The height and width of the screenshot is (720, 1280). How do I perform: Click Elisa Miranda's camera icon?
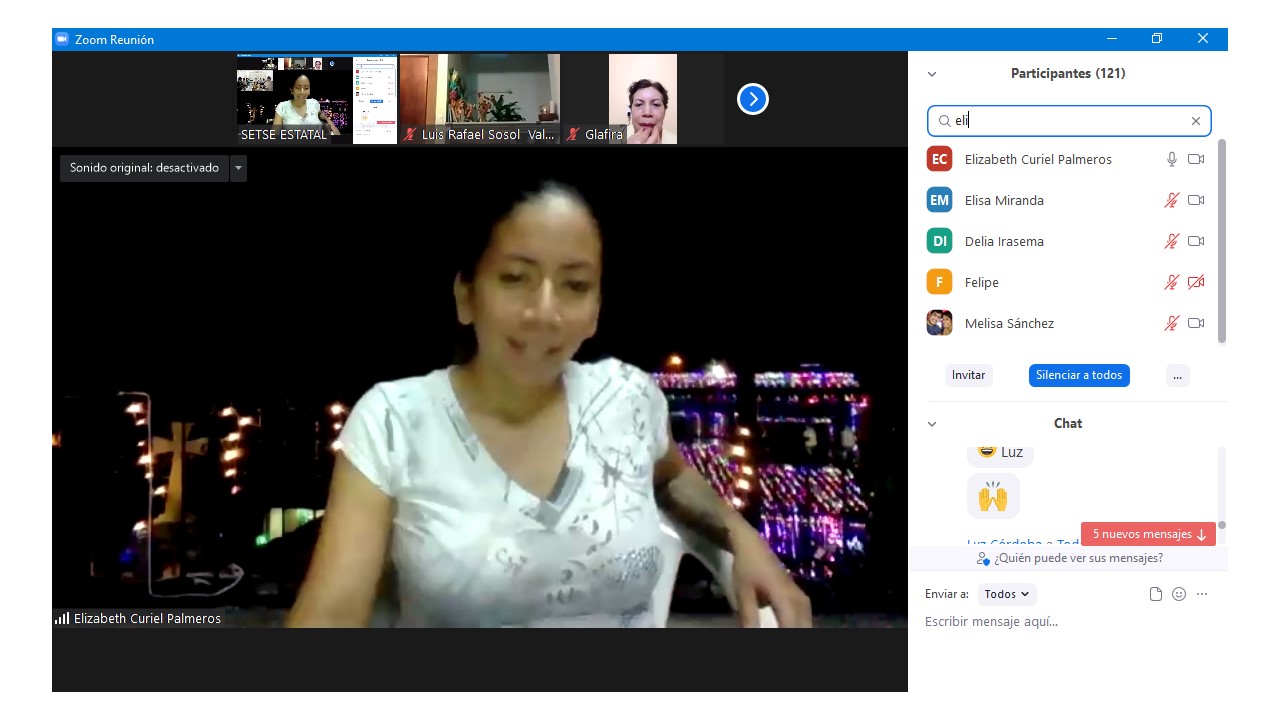[1196, 200]
